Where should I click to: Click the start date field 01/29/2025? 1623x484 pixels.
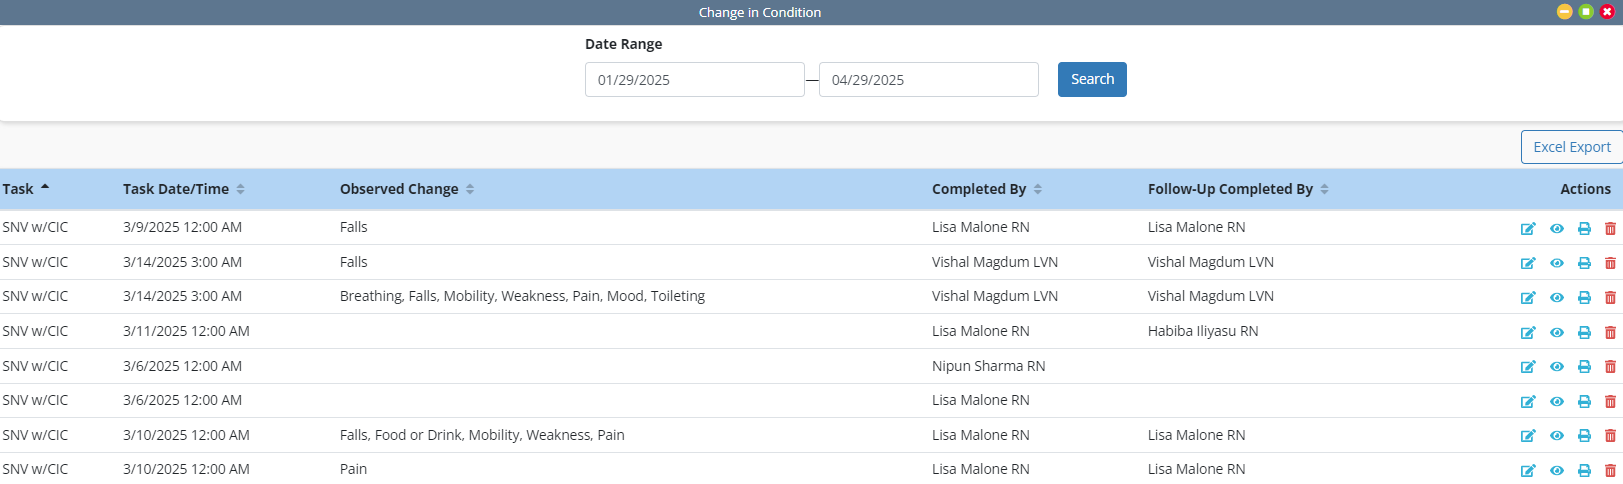[x=694, y=80]
